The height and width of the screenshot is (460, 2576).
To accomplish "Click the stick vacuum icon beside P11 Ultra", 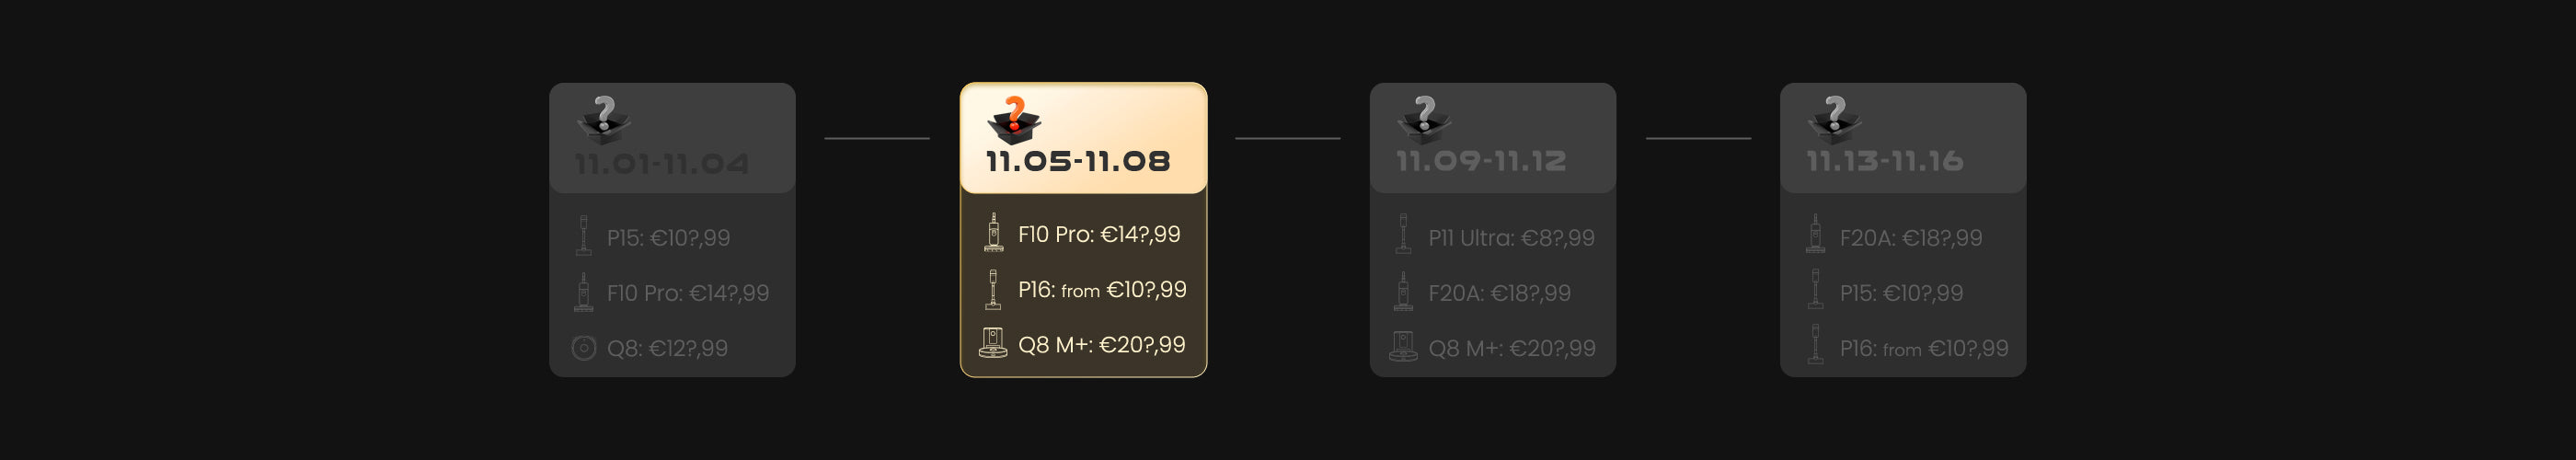I will point(1404,235).
